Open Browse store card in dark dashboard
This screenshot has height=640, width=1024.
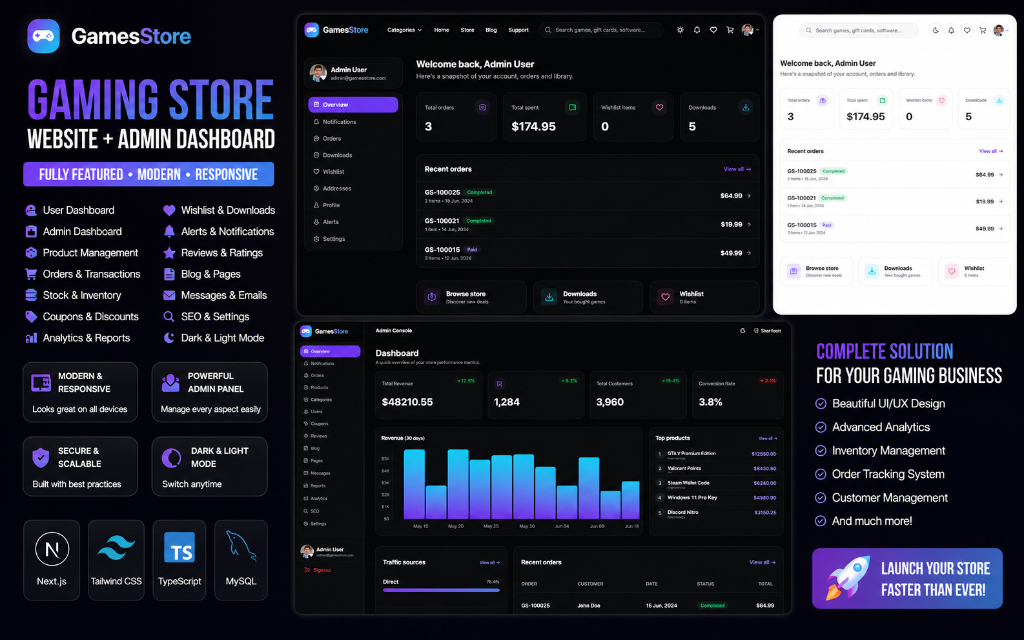(x=472, y=297)
